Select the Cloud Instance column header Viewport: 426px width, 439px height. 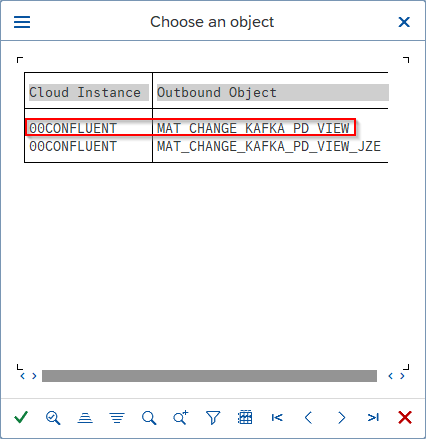tap(88, 93)
